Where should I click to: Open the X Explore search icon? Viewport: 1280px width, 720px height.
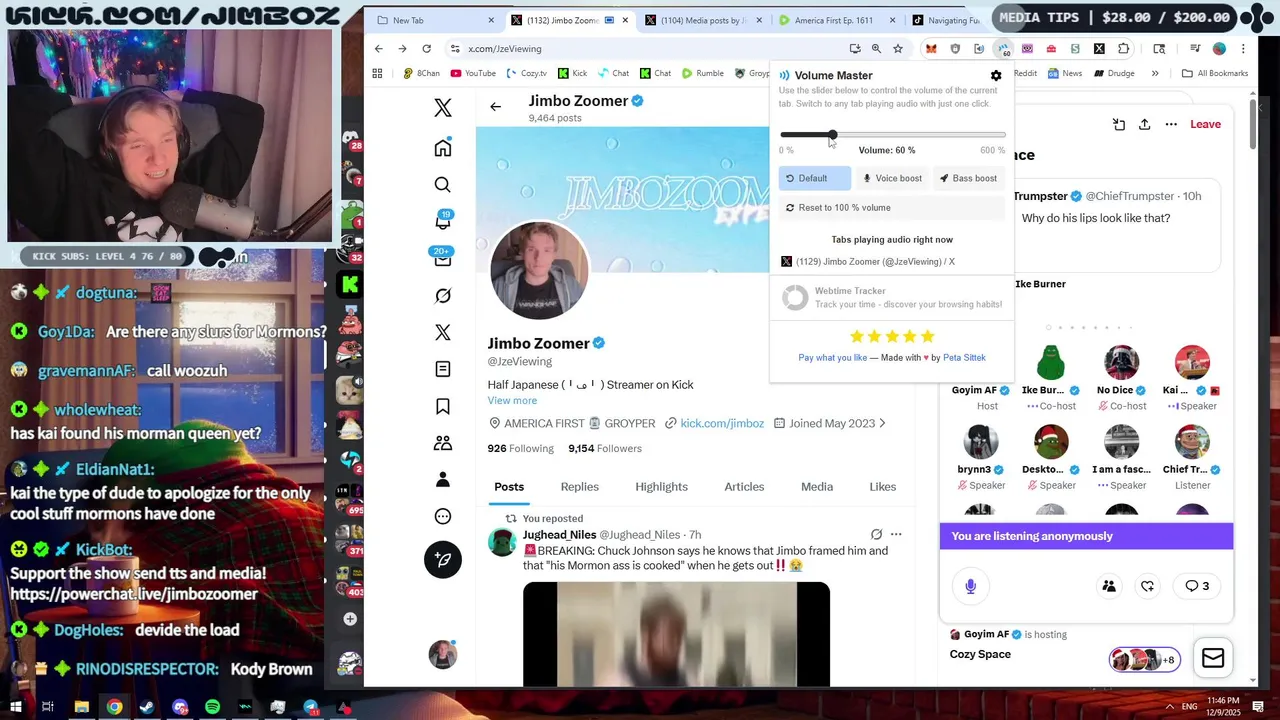pos(443,185)
